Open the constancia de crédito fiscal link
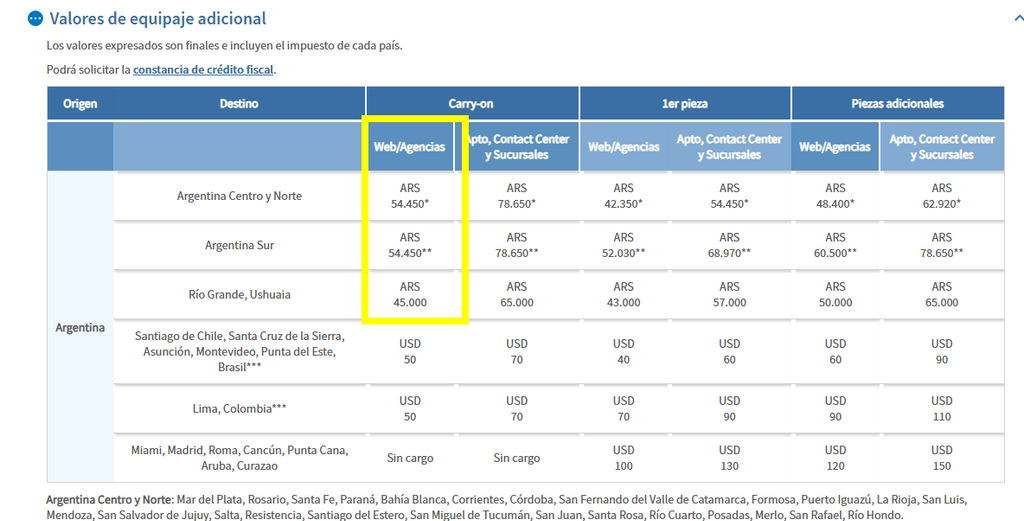This screenshot has width=1024, height=521. coord(203,69)
